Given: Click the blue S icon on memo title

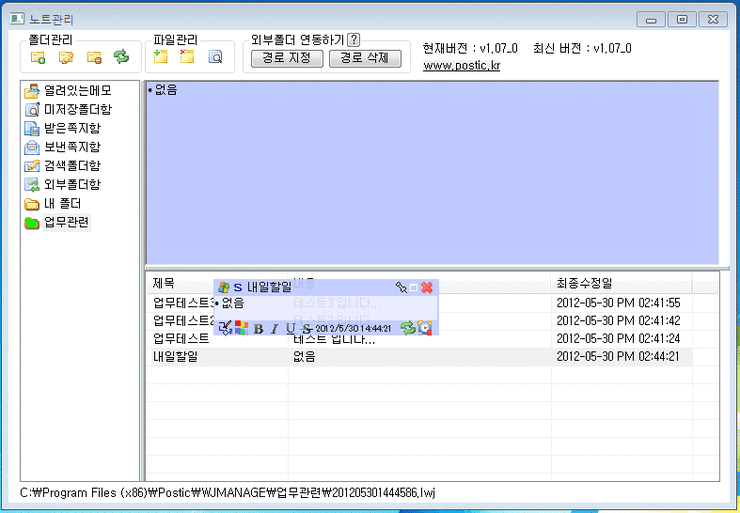Looking at the screenshot, I should click(238, 287).
